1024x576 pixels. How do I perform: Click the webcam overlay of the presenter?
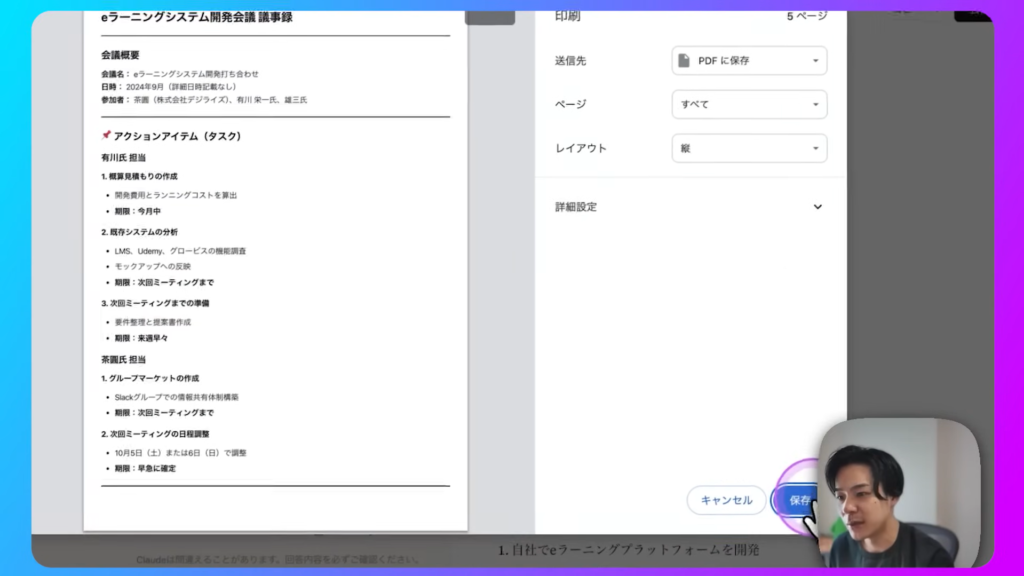pos(899,493)
